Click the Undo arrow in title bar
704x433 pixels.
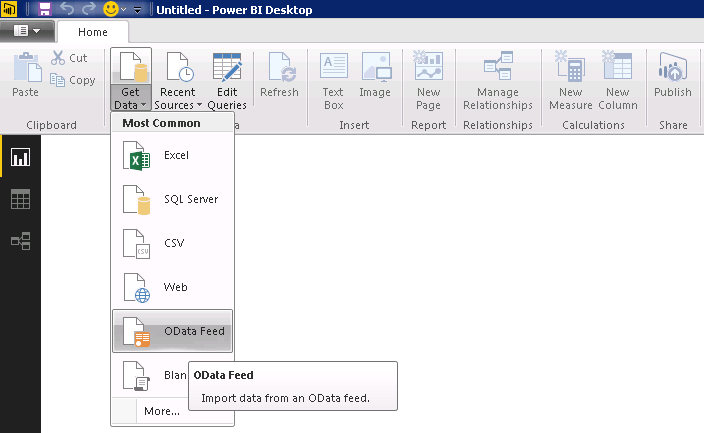67,9
